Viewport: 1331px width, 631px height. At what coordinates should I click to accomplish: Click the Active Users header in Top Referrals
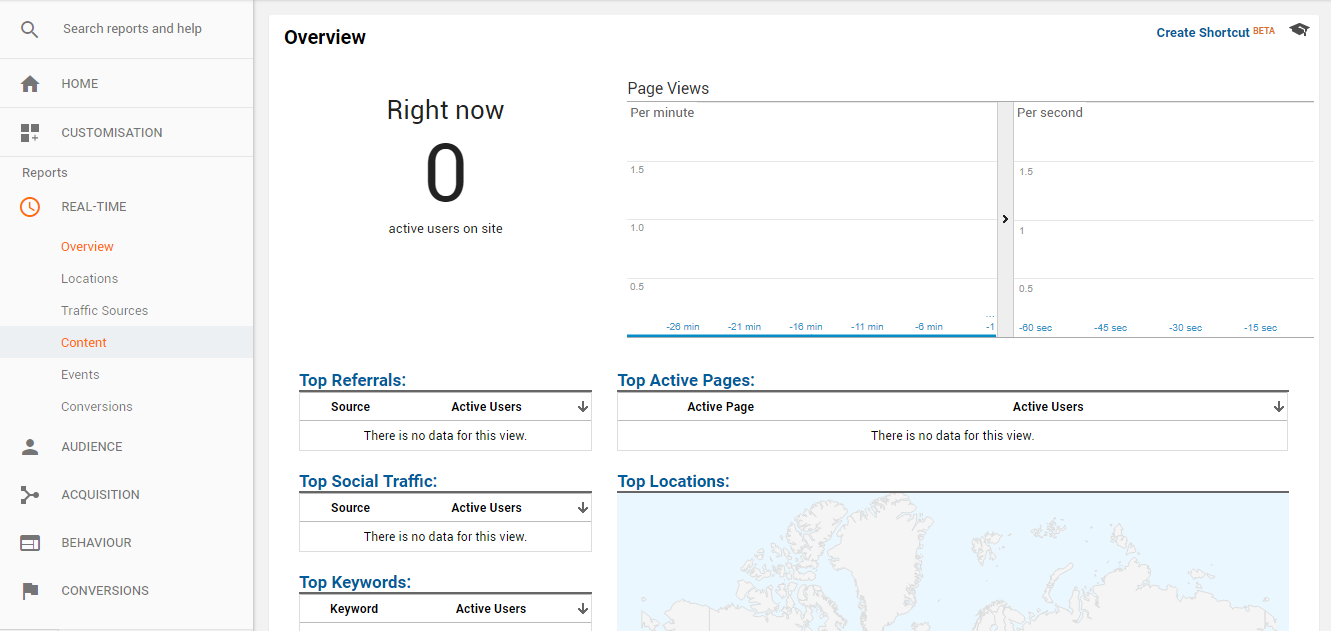tap(486, 407)
